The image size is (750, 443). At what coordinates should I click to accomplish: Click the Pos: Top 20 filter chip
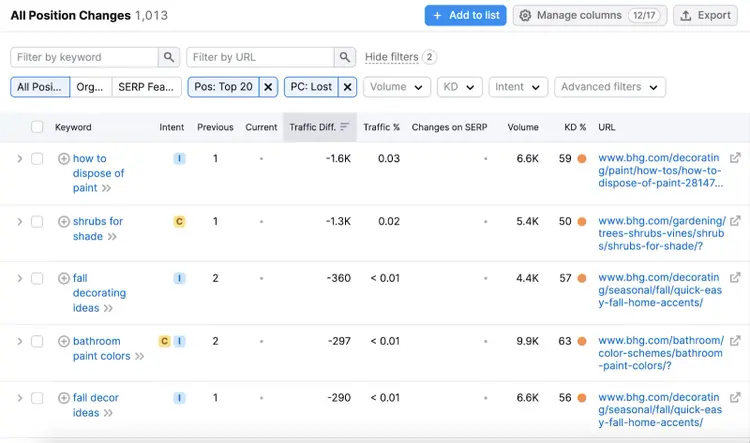pos(223,87)
